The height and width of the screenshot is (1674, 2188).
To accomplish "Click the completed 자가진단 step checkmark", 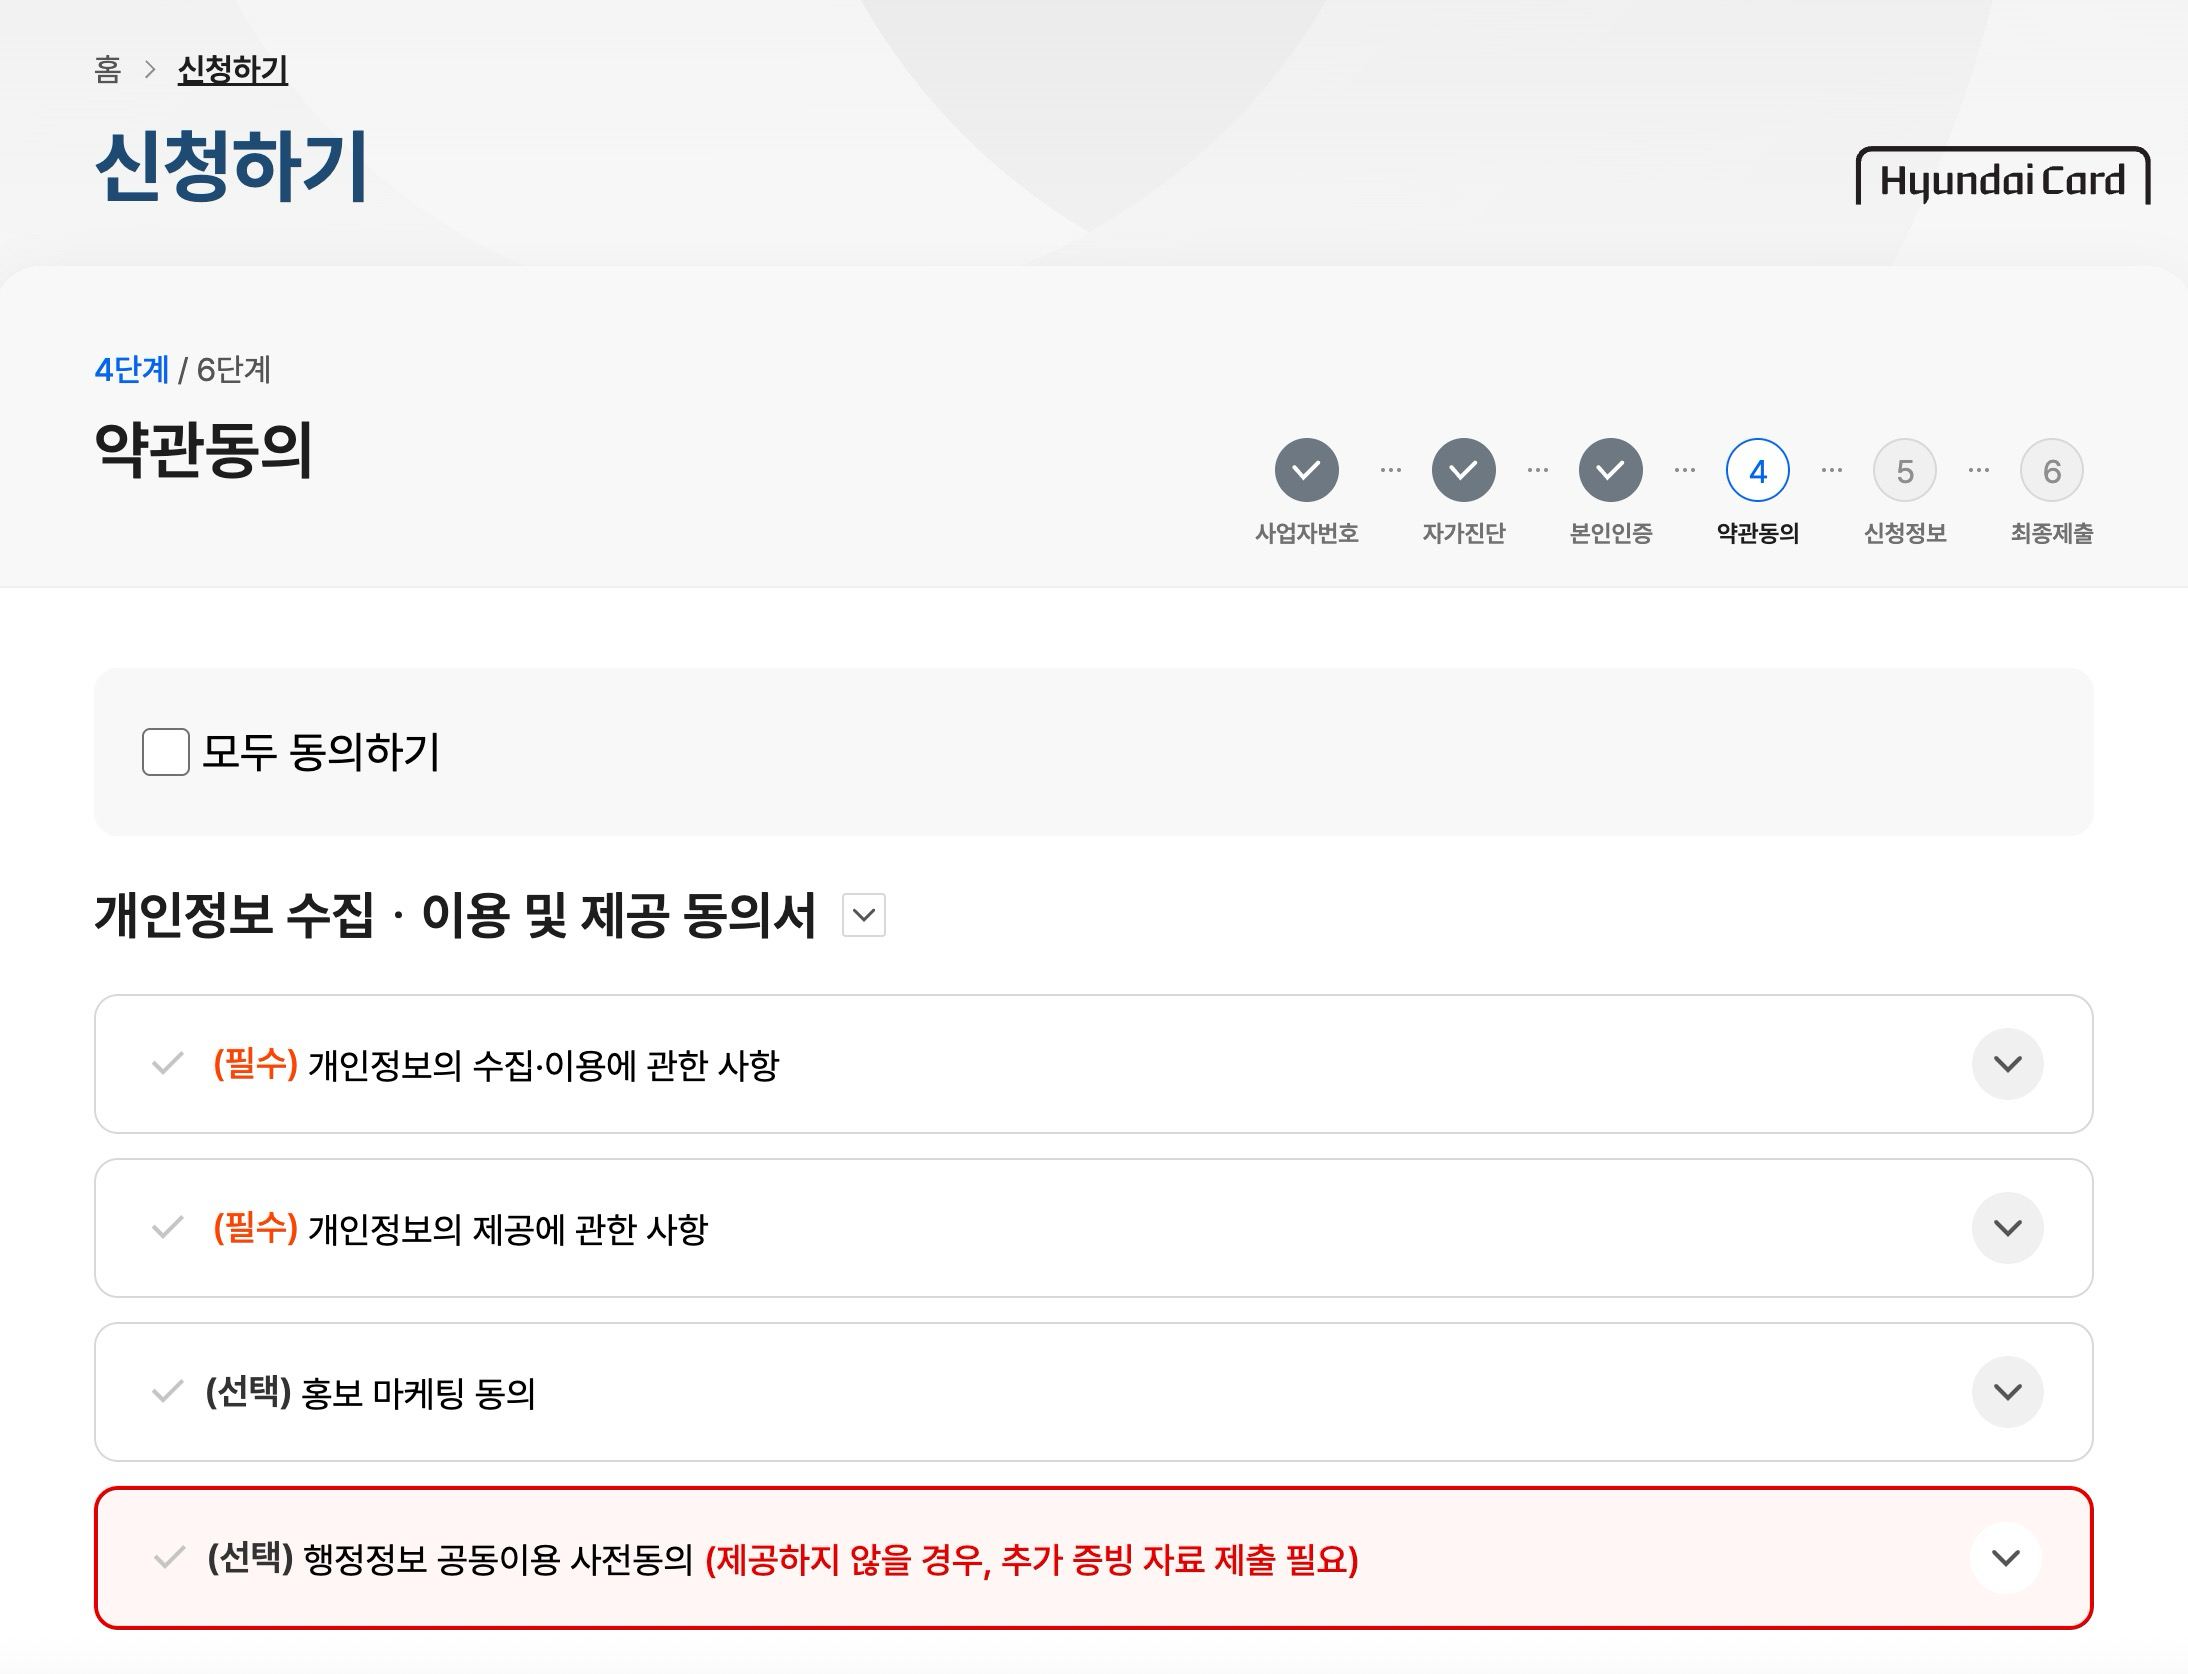I will [x=1463, y=470].
